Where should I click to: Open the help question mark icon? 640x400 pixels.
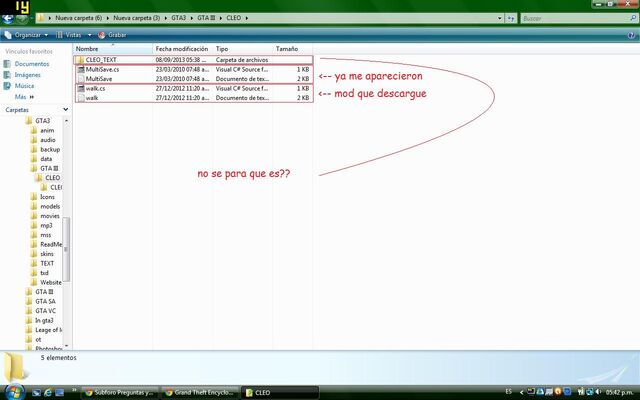click(631, 36)
